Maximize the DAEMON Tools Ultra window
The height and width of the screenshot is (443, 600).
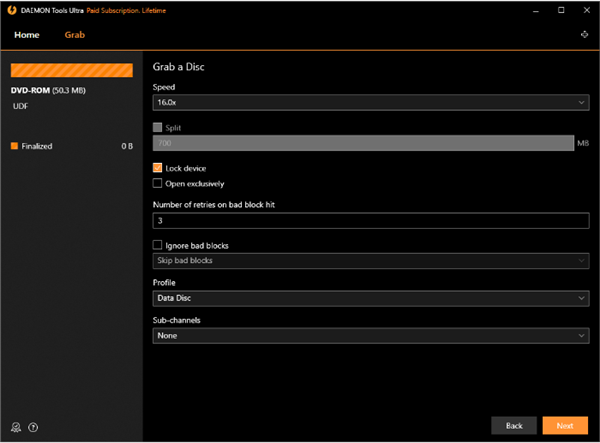tap(561, 10)
